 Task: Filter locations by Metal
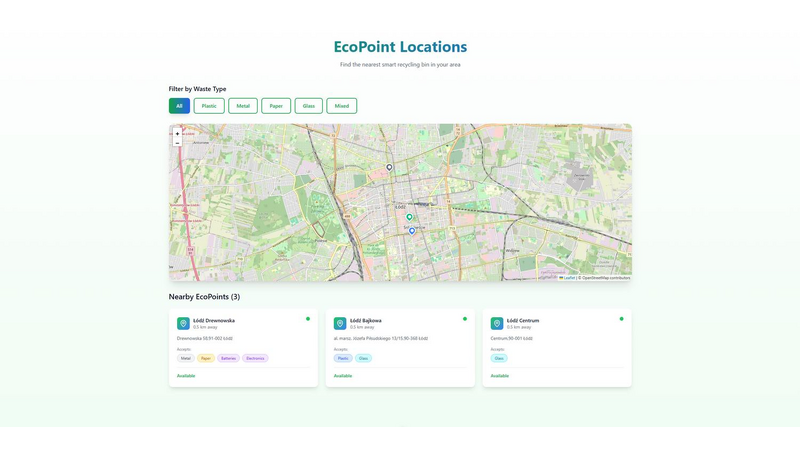[243, 106]
